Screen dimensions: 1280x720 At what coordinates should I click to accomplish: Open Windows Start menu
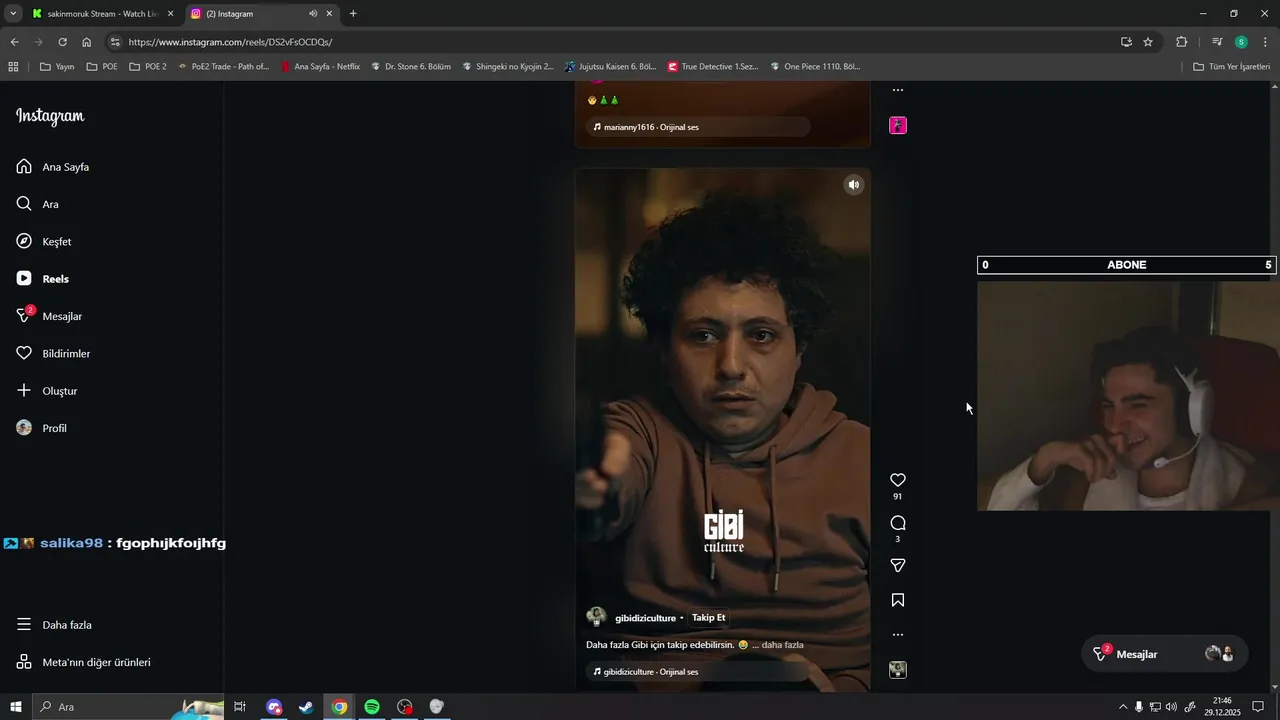(x=16, y=707)
